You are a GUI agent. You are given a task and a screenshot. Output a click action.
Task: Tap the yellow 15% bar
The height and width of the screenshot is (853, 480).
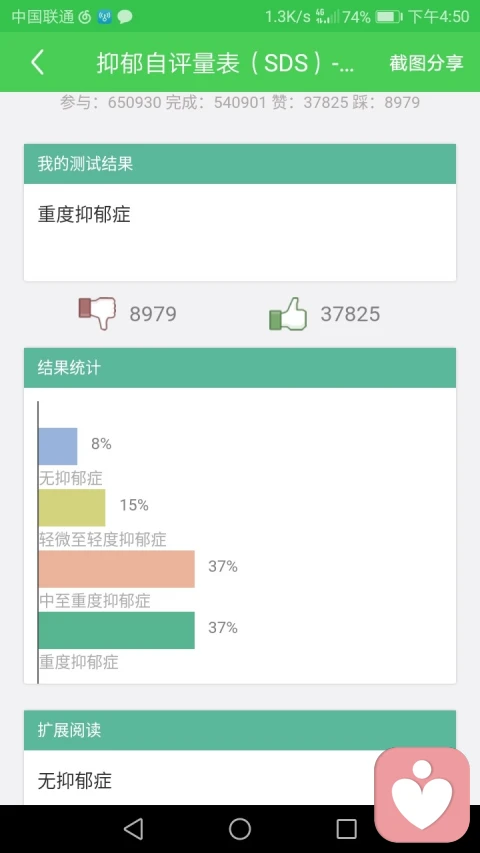(72, 508)
